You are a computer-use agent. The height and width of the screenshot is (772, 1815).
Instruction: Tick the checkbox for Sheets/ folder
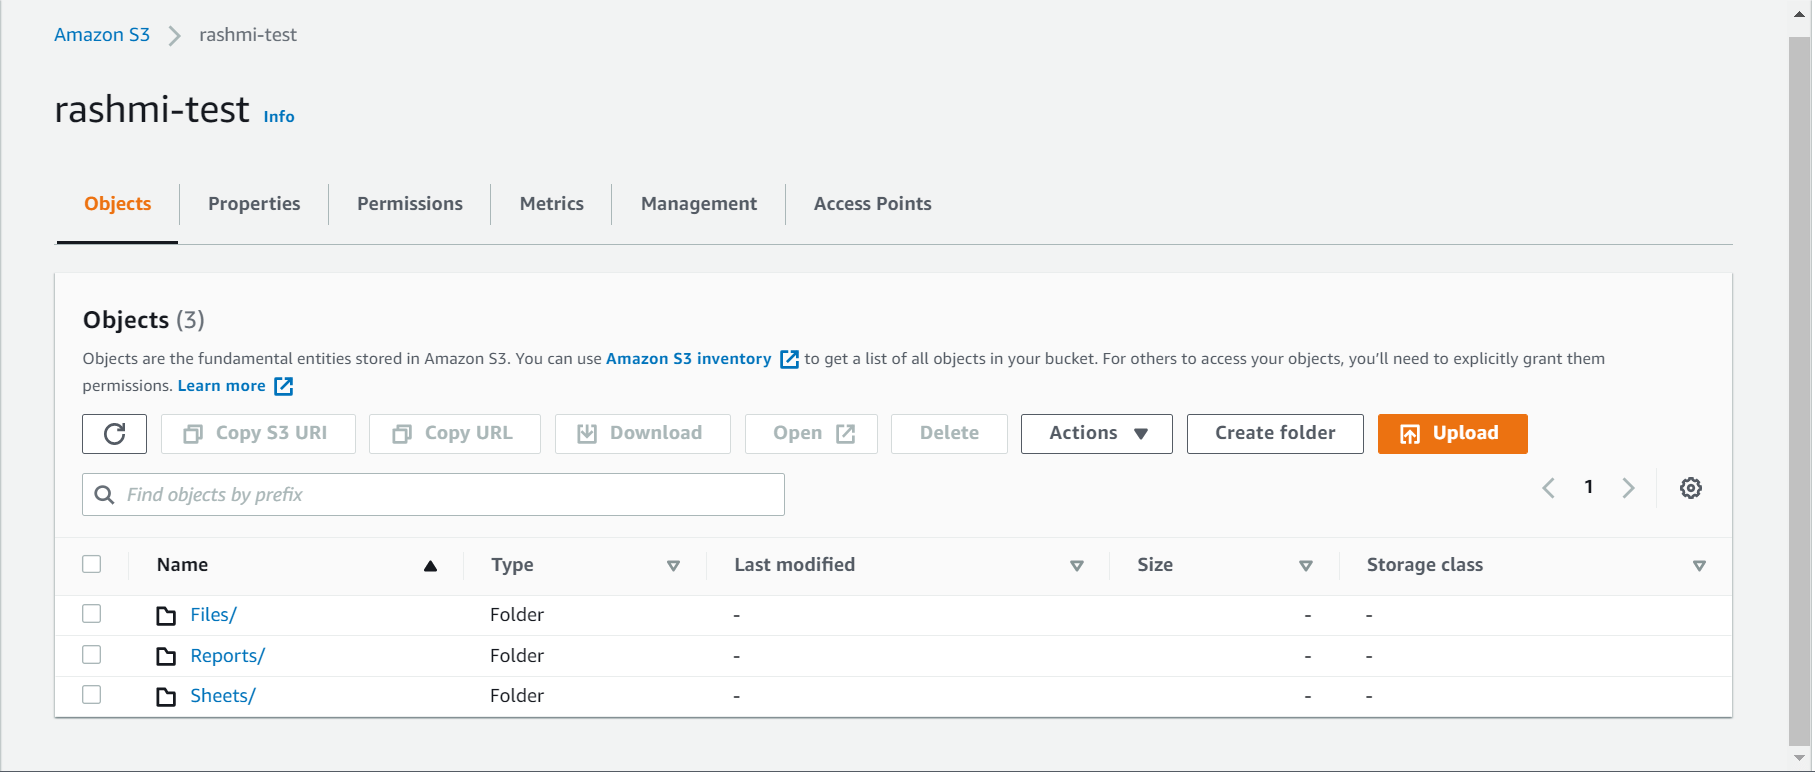92,695
